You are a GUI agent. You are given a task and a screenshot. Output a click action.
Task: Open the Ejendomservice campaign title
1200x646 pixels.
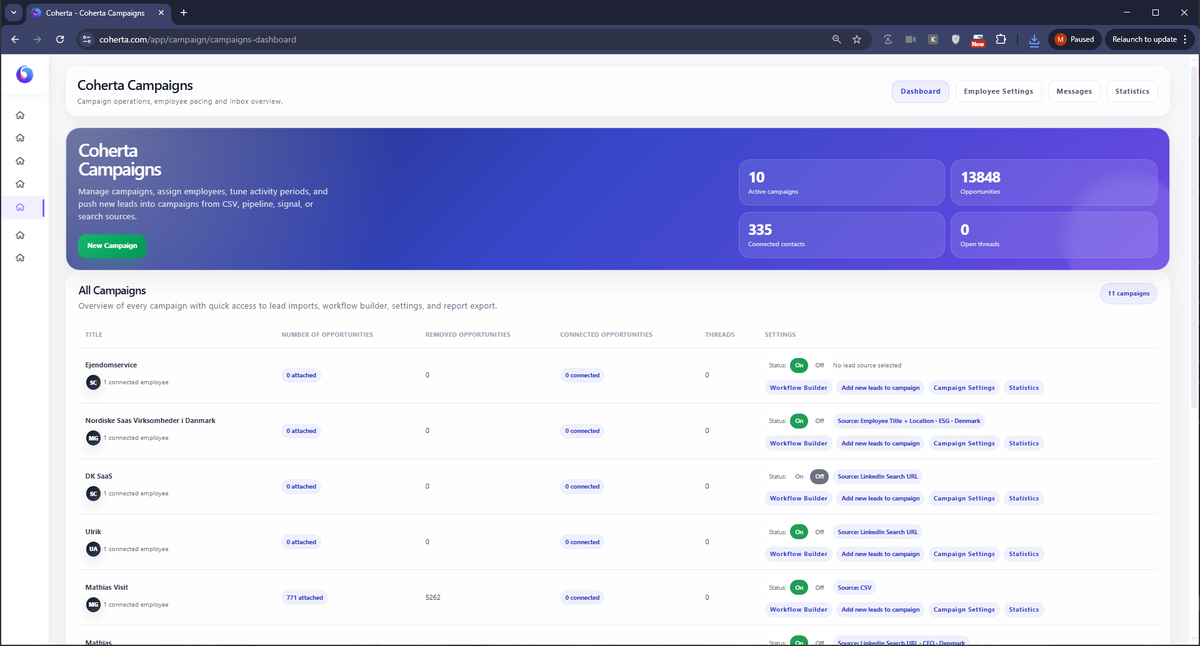(x=111, y=365)
